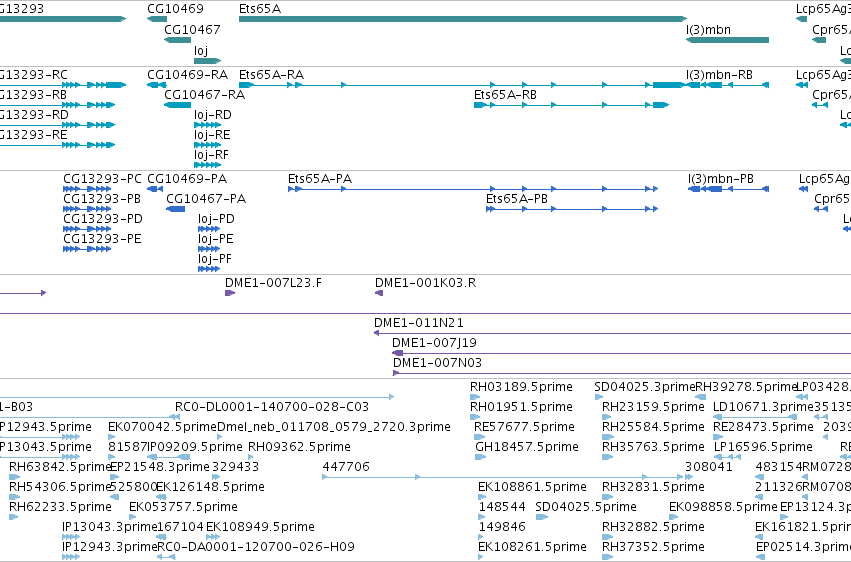Click the CG10469 gene label
The width and height of the screenshot is (851, 562).
tap(175, 9)
